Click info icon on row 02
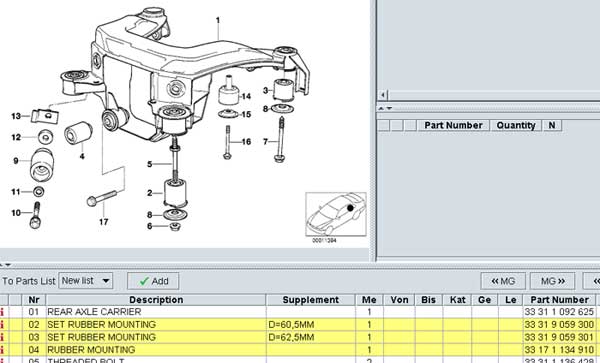Image resolution: width=600 pixels, height=363 pixels. (x=2, y=325)
